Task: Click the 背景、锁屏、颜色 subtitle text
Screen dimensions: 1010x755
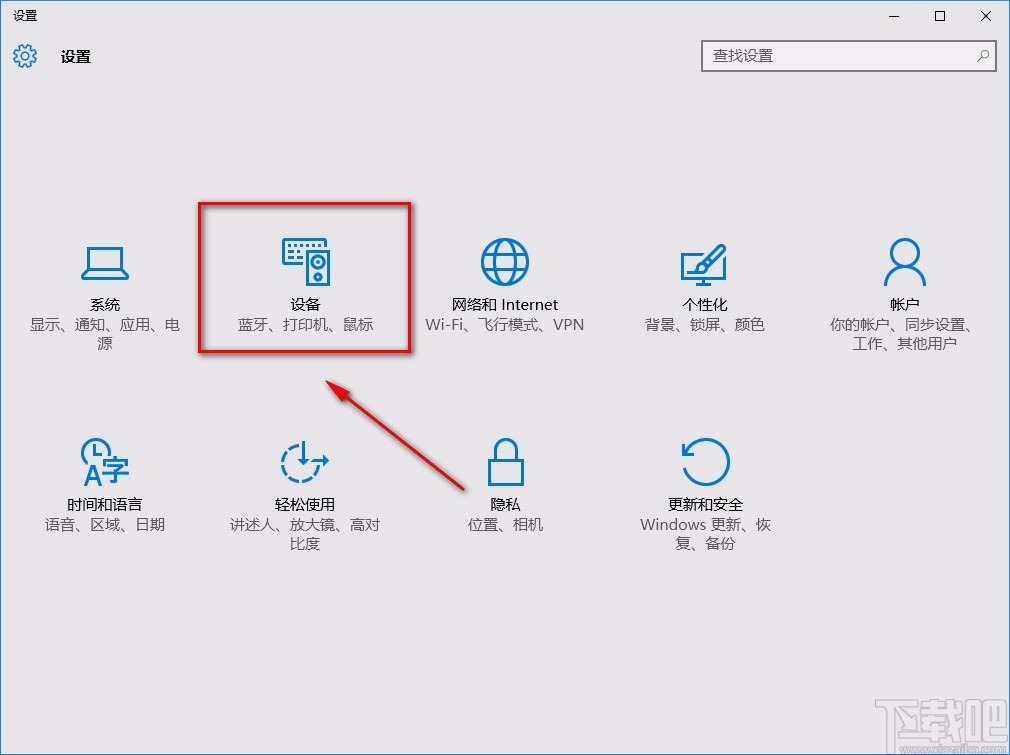Action: [704, 325]
